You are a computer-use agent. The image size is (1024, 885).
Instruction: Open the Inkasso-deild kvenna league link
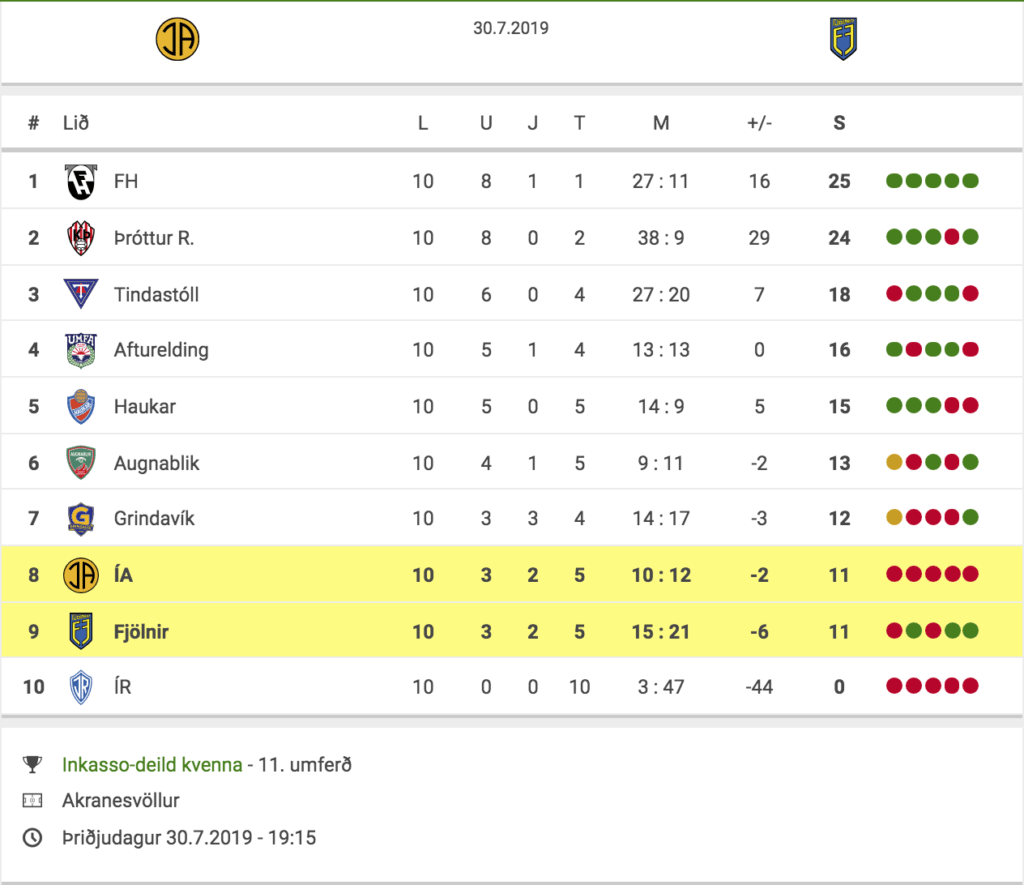[152, 764]
